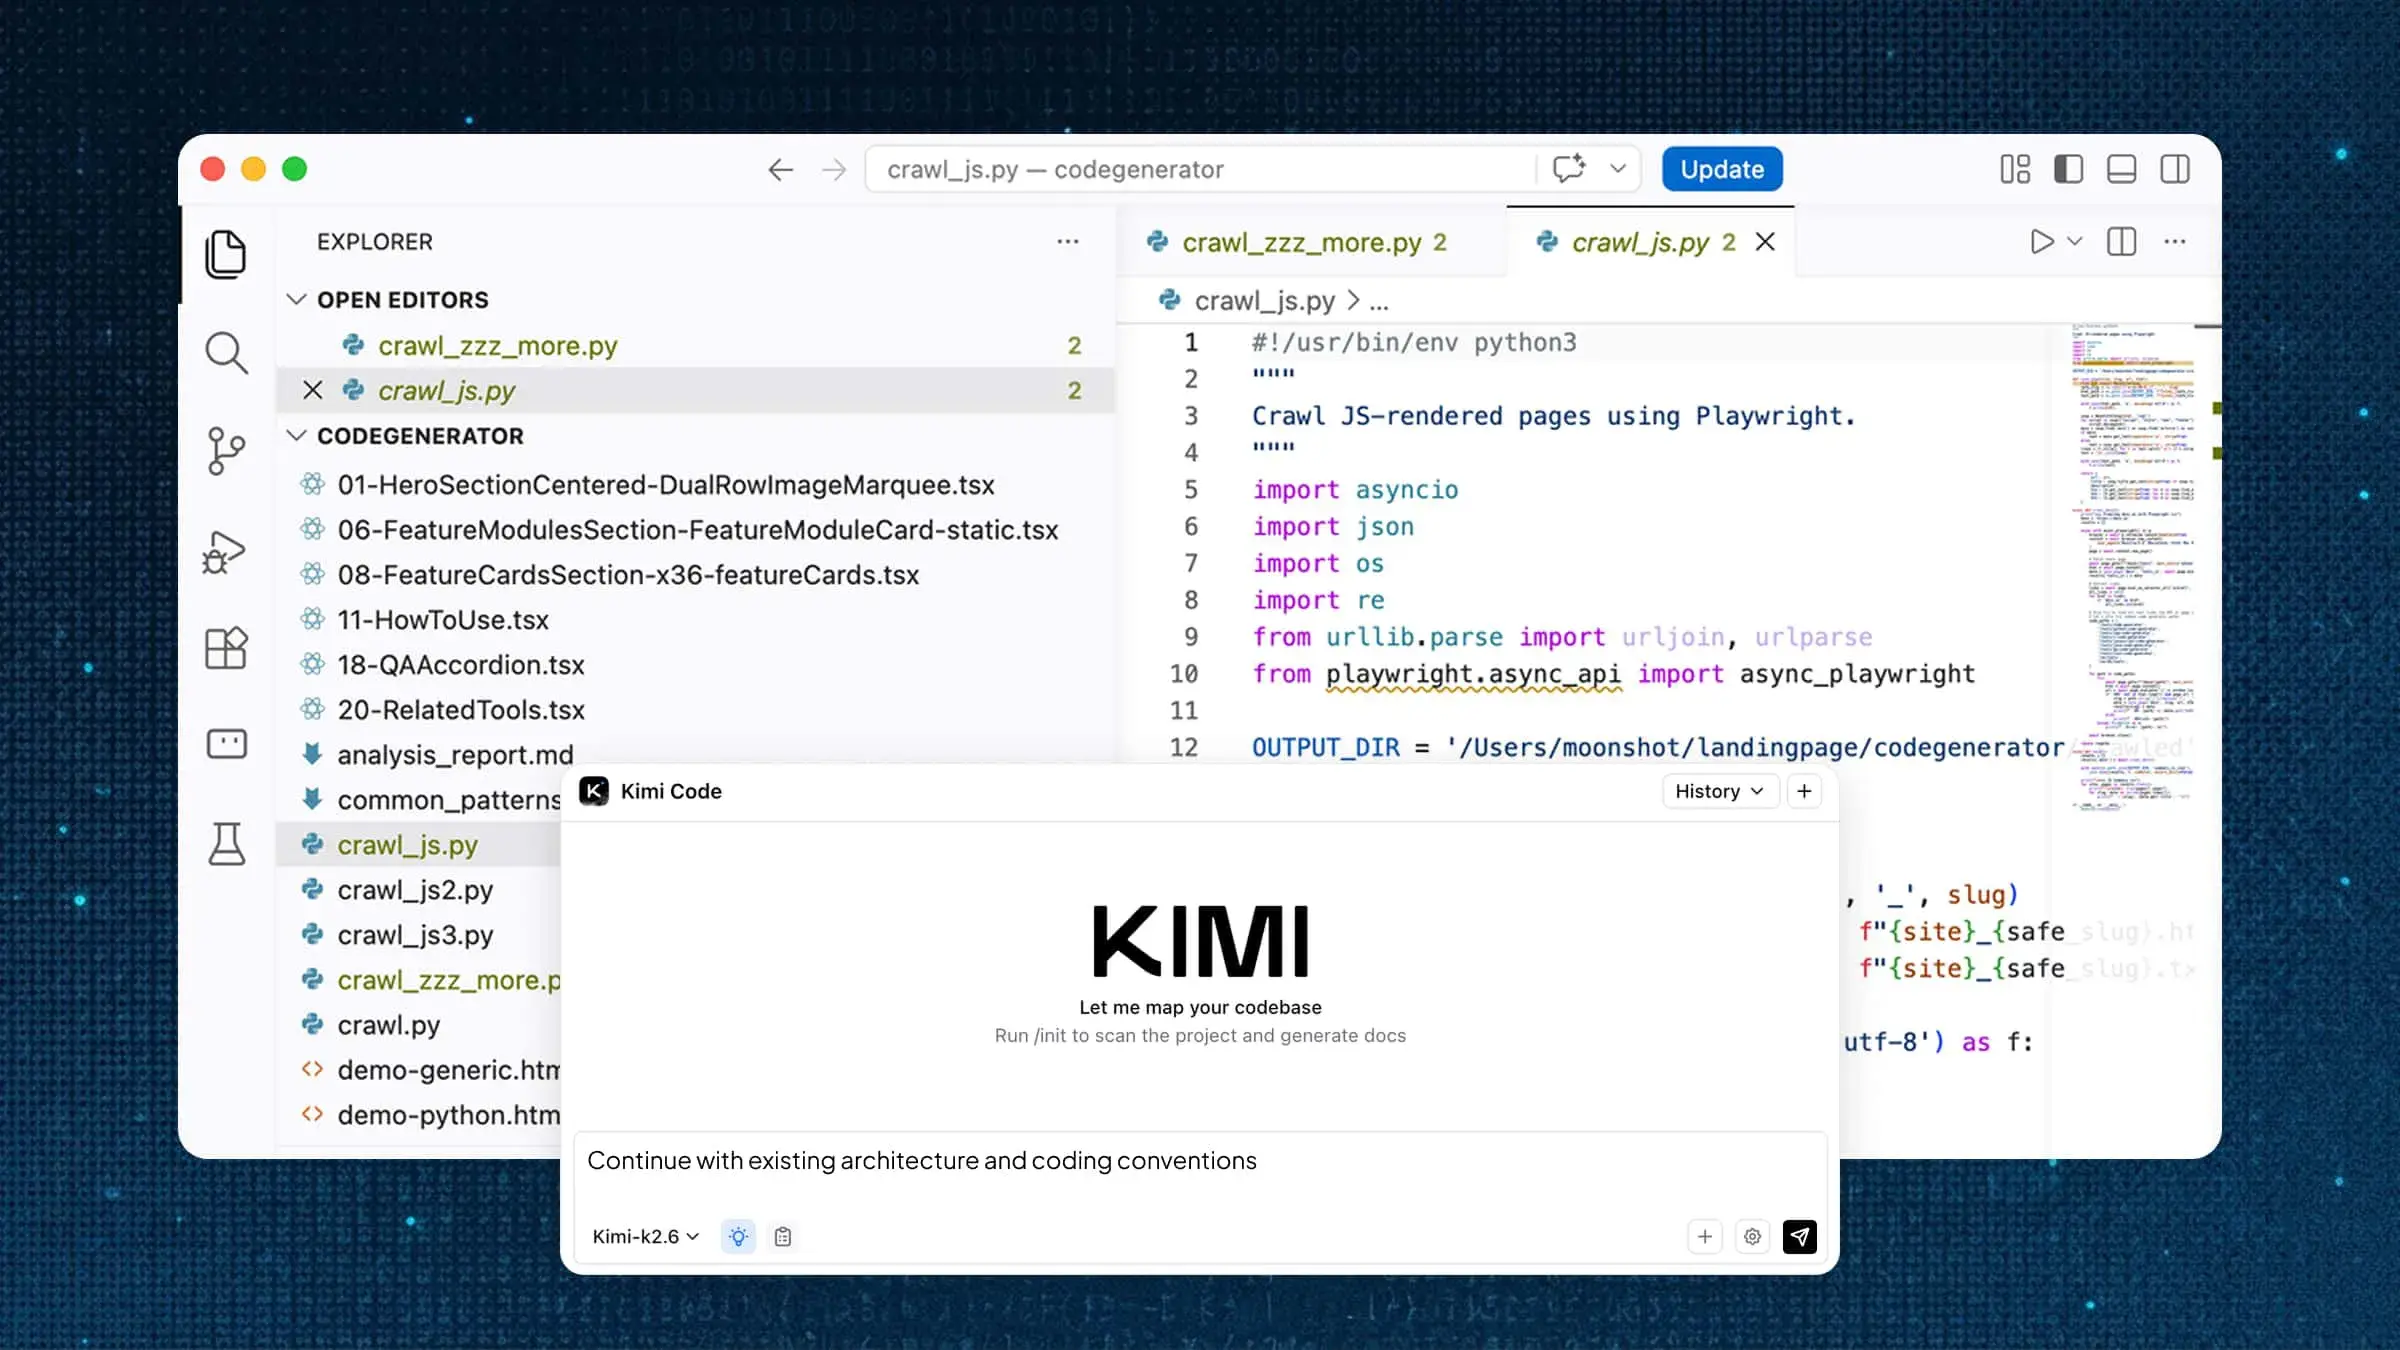Open the chat dropdown arrow beside sparkle icon
The image size is (2400, 1350).
point(1618,169)
